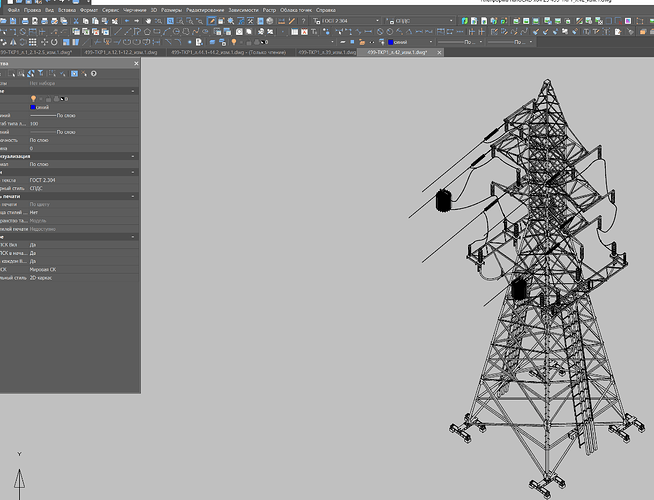
Task: Open the Вставка menu
Action: (67, 10)
